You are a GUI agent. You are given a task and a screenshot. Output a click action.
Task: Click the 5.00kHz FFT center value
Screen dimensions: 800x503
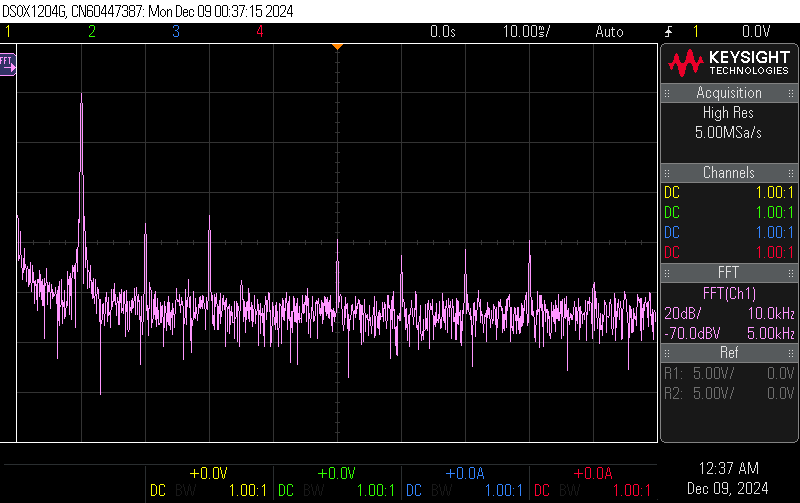[771, 334]
